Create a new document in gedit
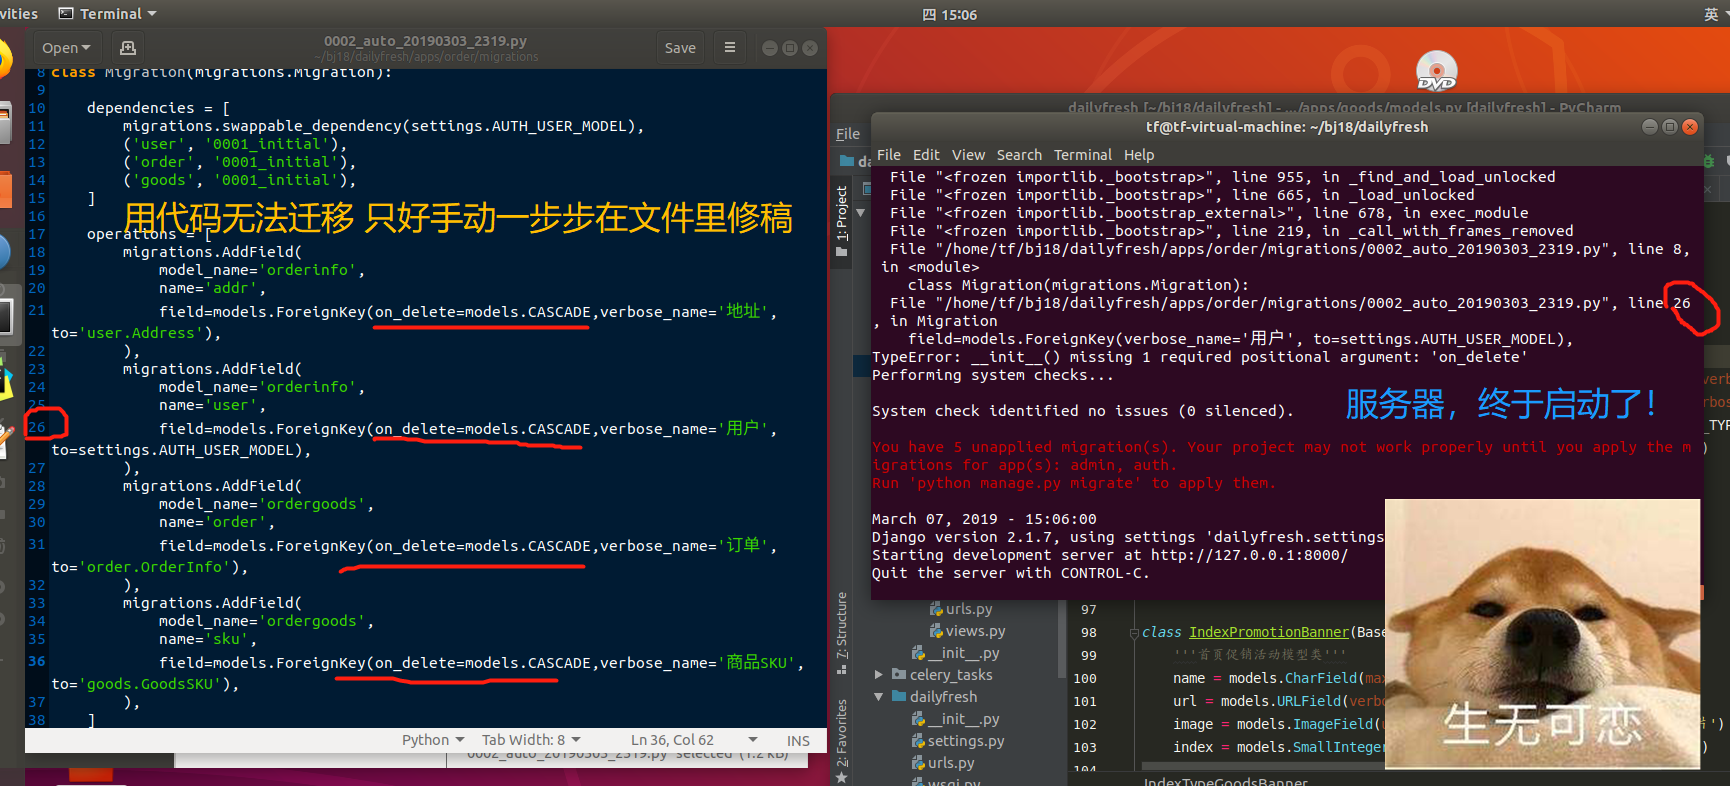Viewport: 1730px width, 786px height. click(127, 48)
